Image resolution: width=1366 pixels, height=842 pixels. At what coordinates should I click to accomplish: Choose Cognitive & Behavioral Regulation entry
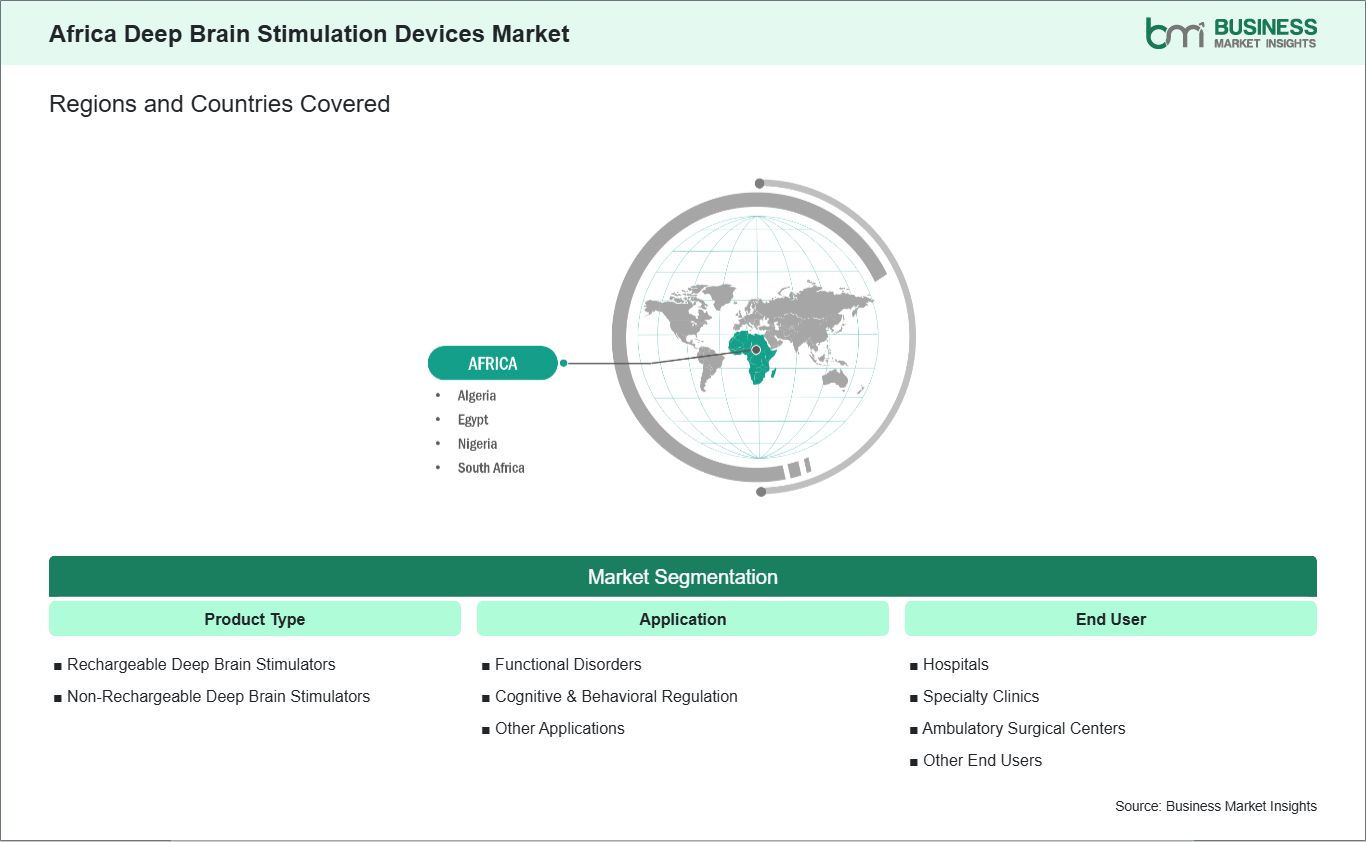[x=610, y=696]
